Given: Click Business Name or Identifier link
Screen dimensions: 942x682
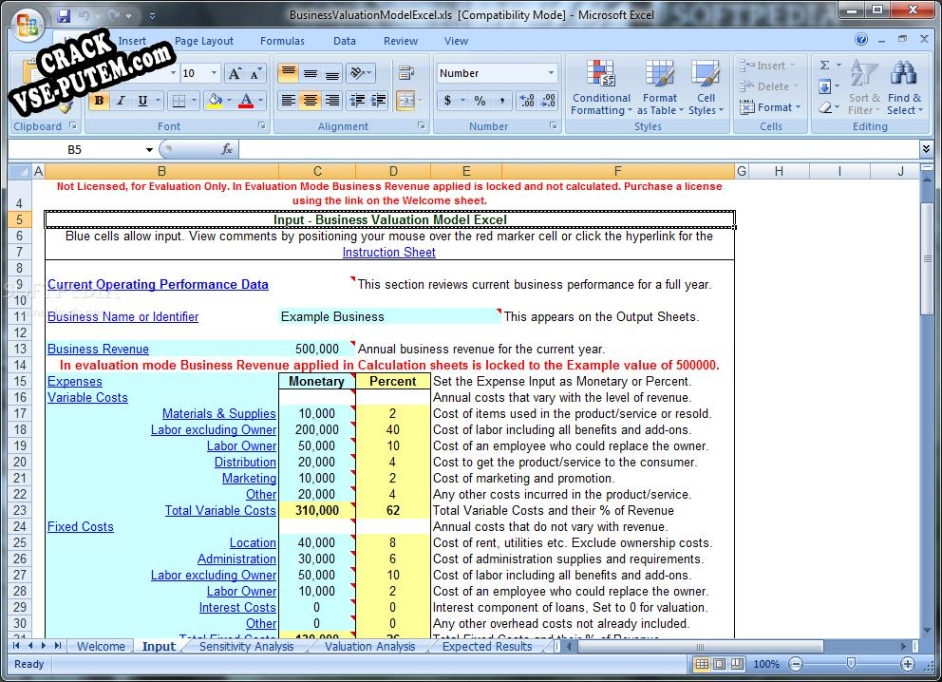Looking at the screenshot, I should [x=123, y=317].
